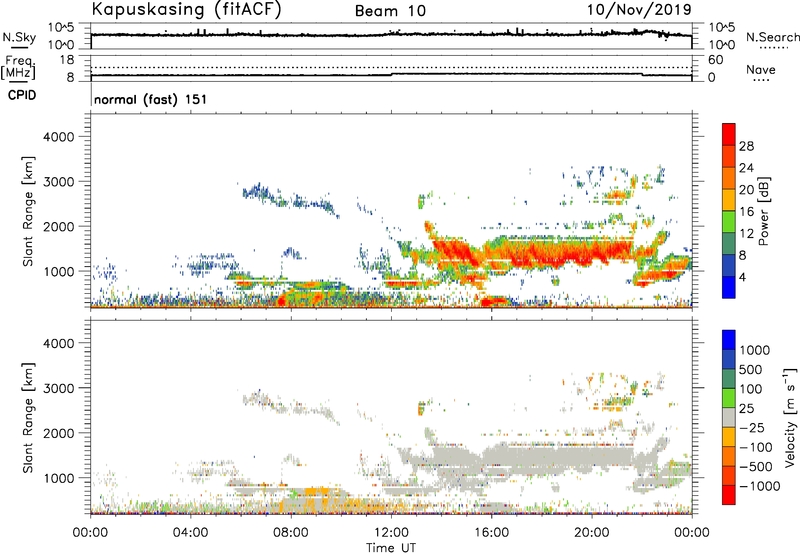Click the date '10/Nov/2019'
The image size is (800, 554).
click(x=639, y=9)
